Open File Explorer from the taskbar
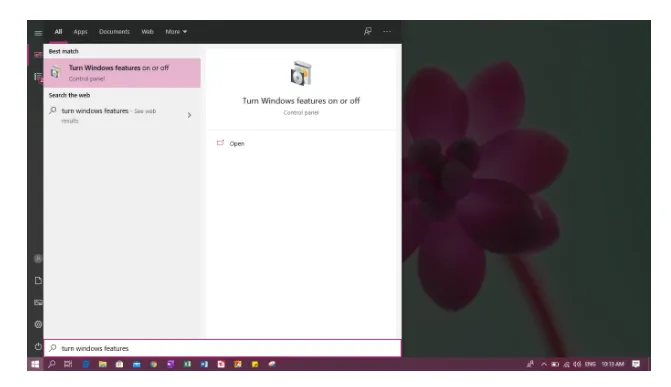 [x=103, y=364]
